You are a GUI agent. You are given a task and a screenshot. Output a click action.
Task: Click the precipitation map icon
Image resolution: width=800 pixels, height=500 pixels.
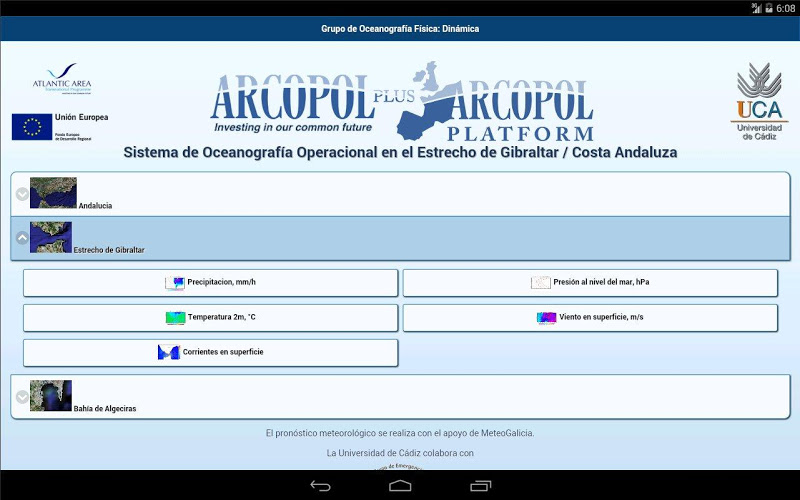[x=174, y=283]
